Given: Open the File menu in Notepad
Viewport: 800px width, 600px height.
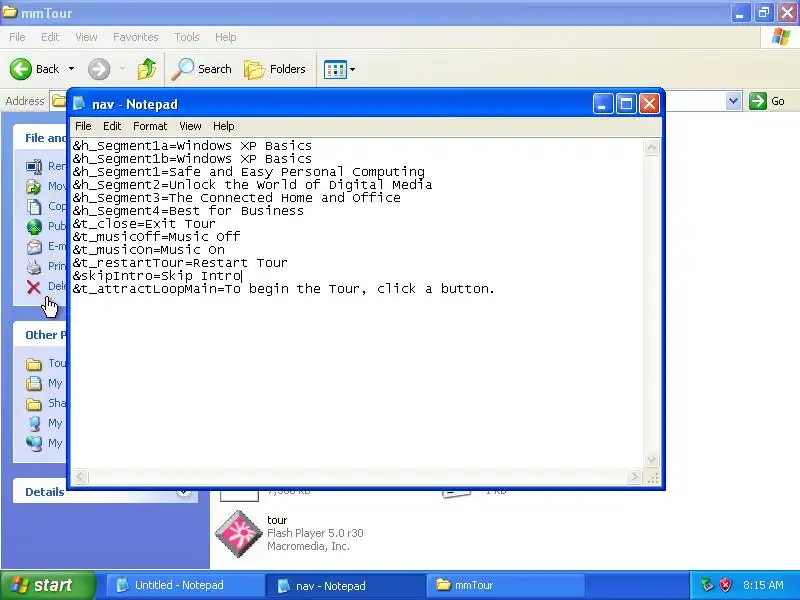Looking at the screenshot, I should tap(83, 126).
